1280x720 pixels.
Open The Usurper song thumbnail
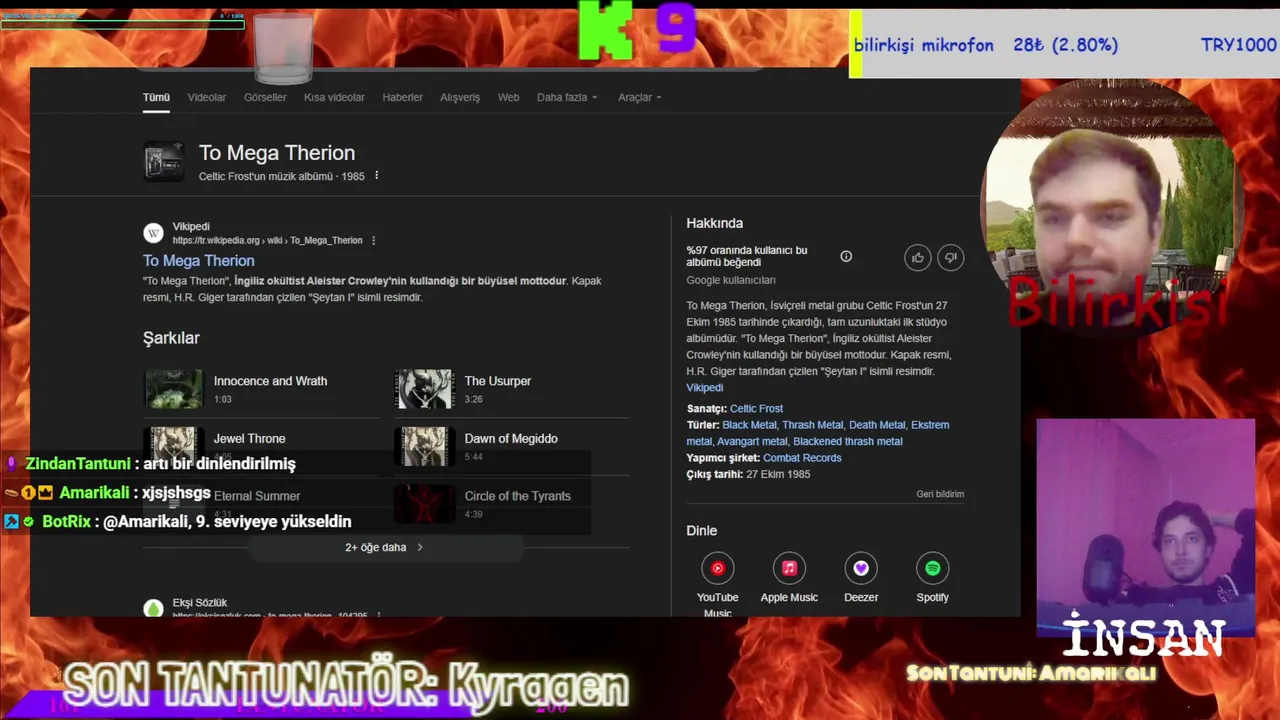tap(424, 389)
